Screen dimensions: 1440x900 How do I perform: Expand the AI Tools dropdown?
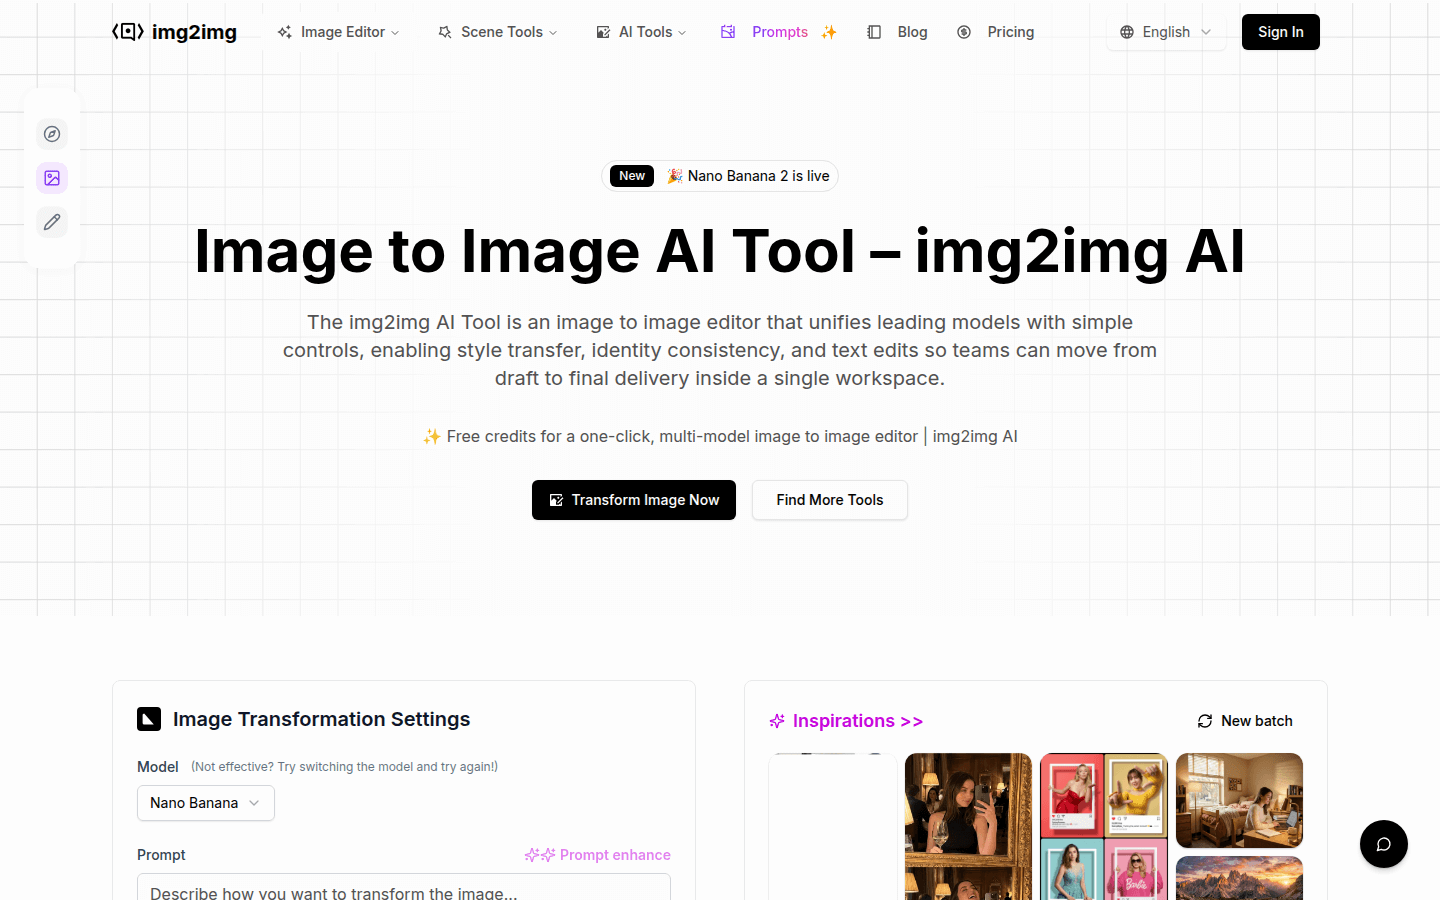coord(642,32)
